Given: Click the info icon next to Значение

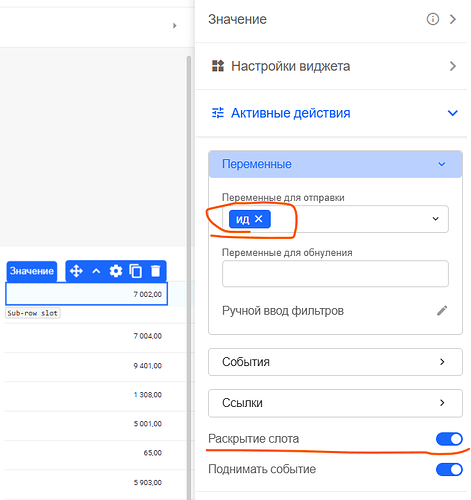Looking at the screenshot, I should (x=433, y=19).
